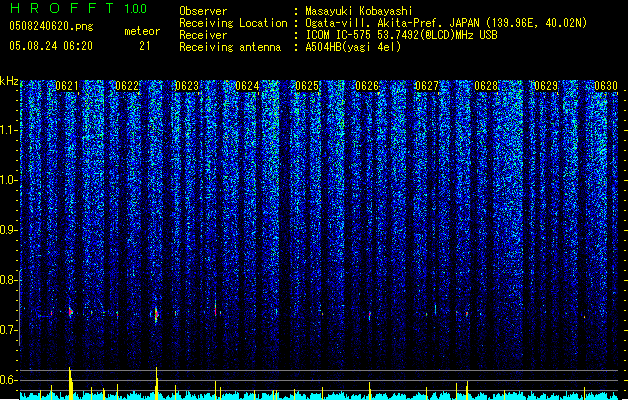Screen dimensions: 629x400
Task: Click the yellow power spike below 0626
Action: (369, 391)
